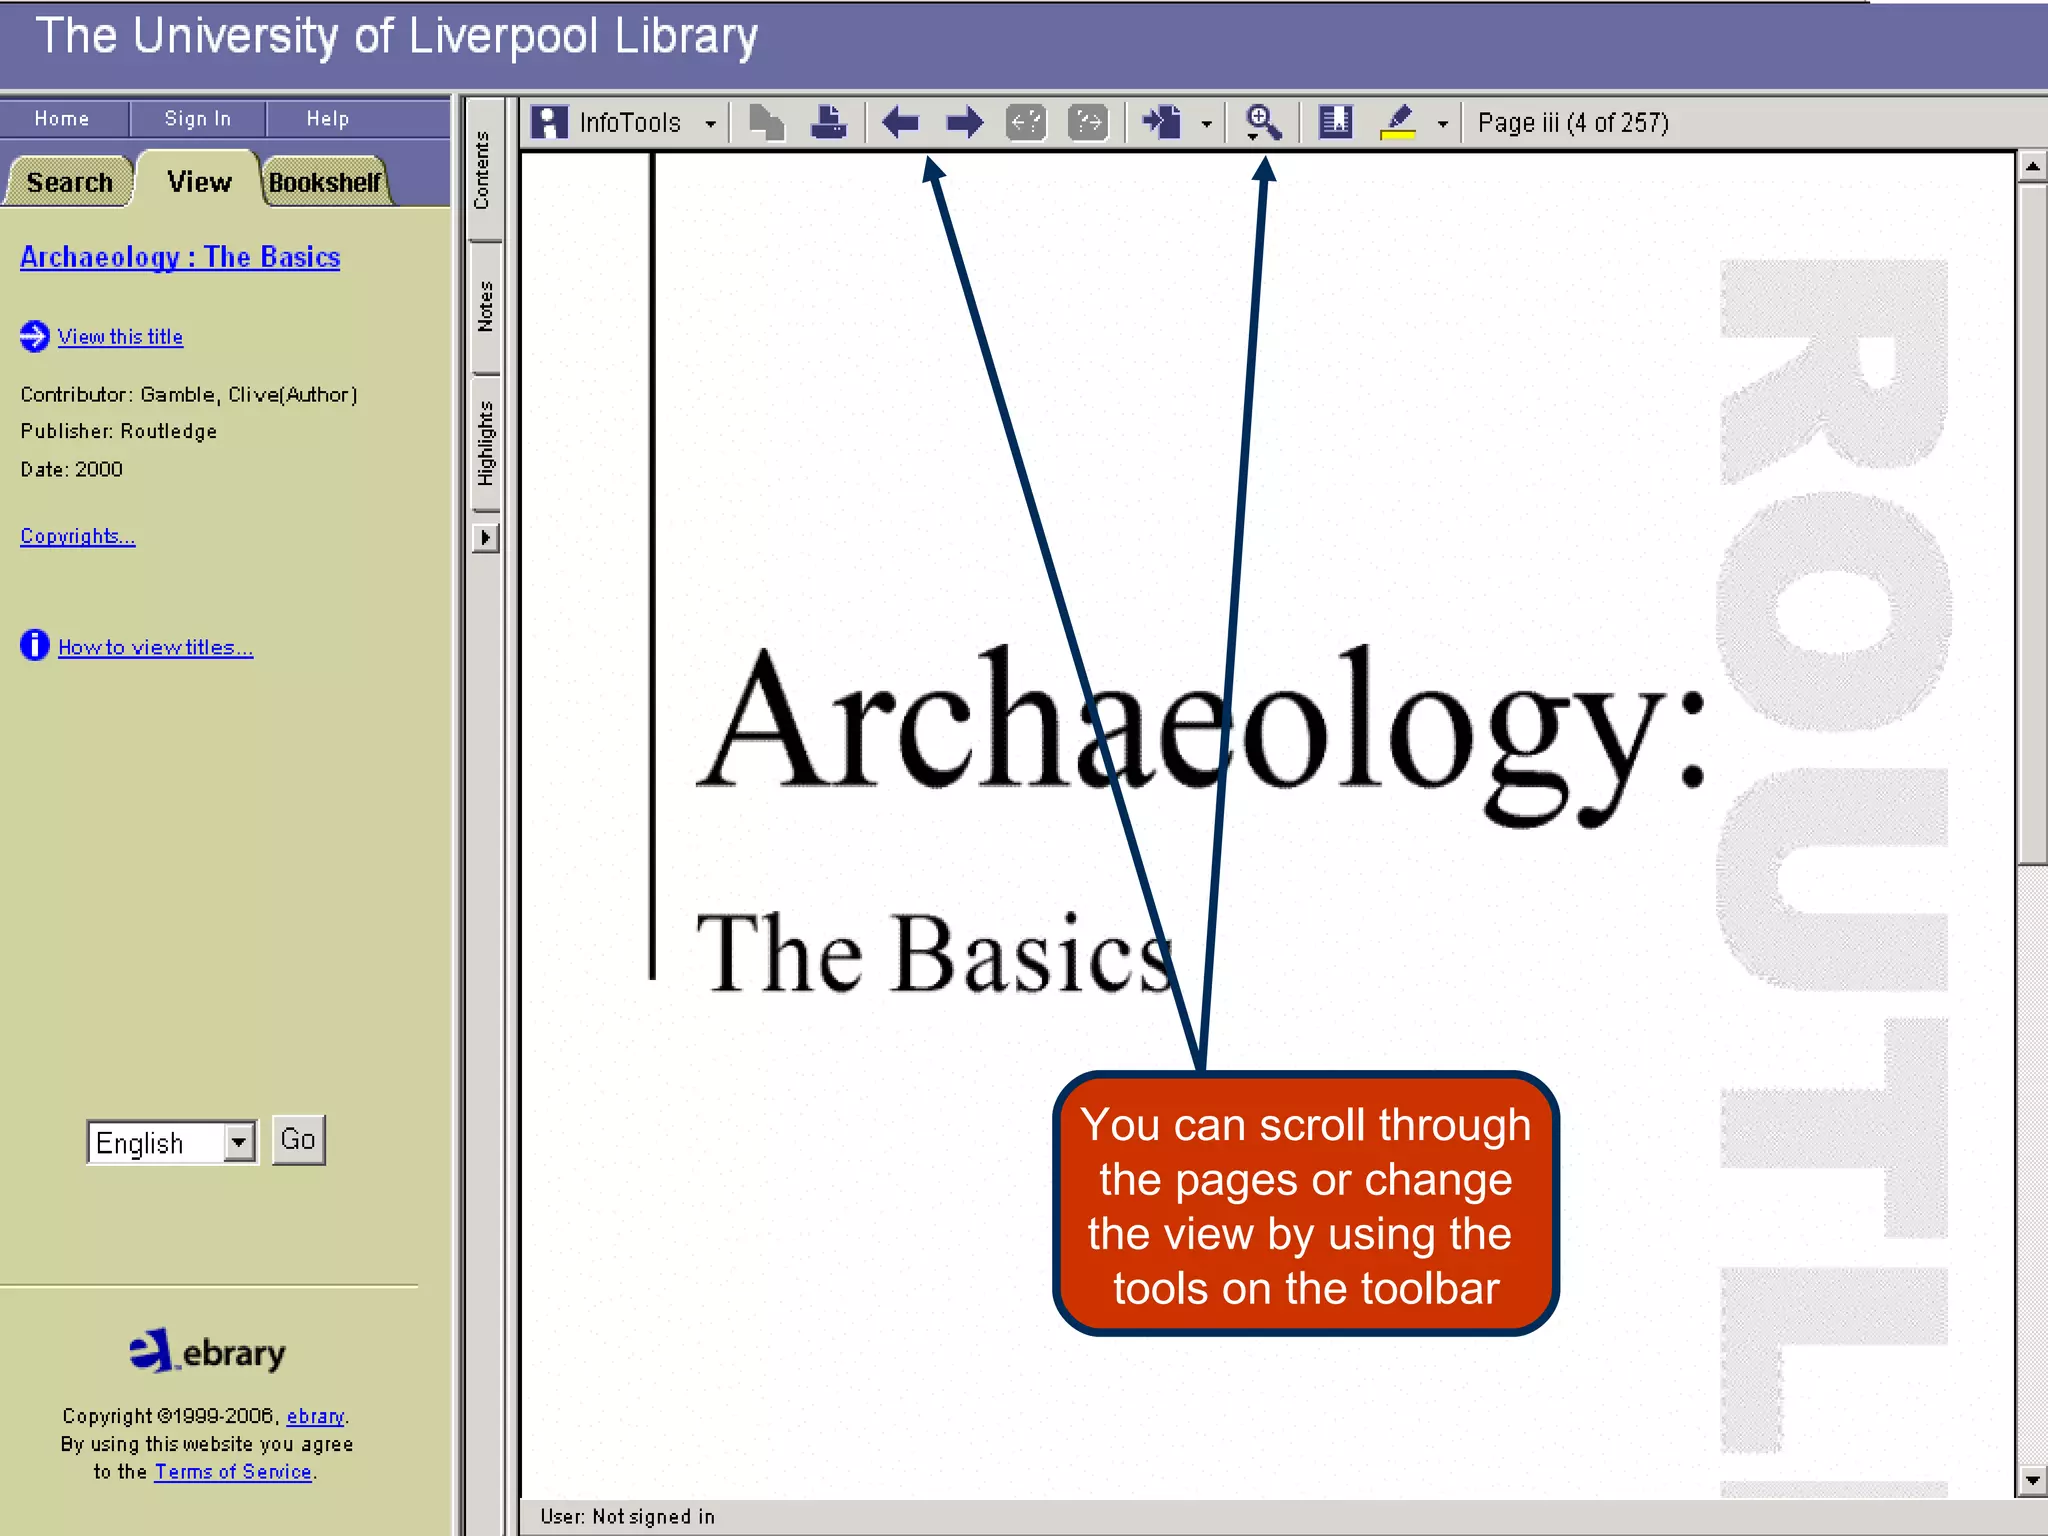Go to previous page with left arrow
The image size is (2048, 1536).
click(901, 122)
